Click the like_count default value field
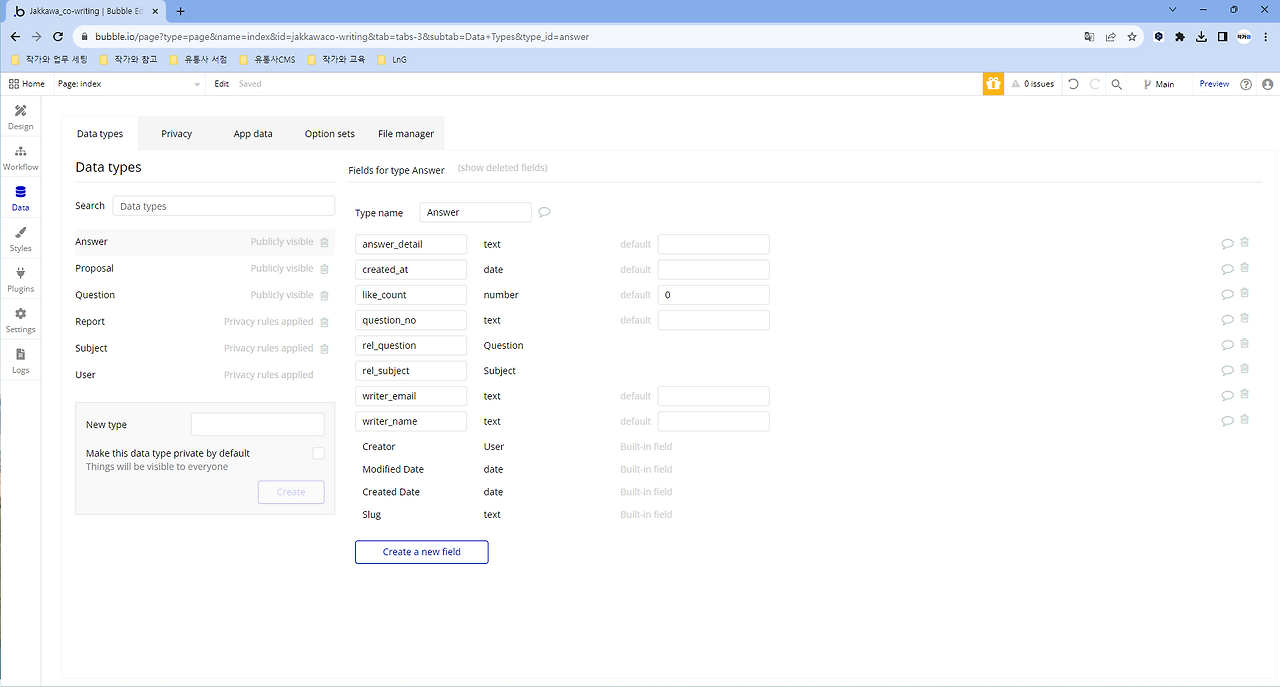 (713, 295)
